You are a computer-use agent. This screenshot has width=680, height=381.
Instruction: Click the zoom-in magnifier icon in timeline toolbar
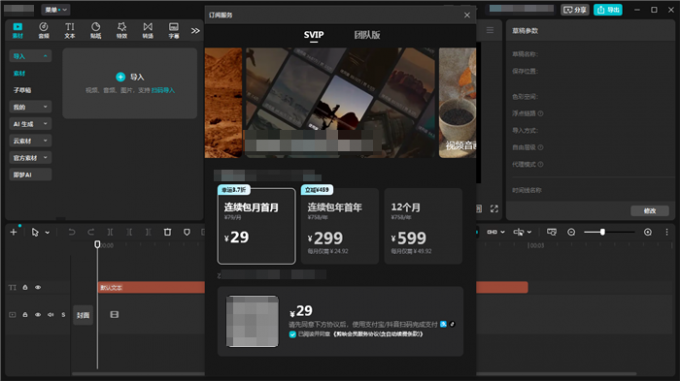(x=647, y=232)
